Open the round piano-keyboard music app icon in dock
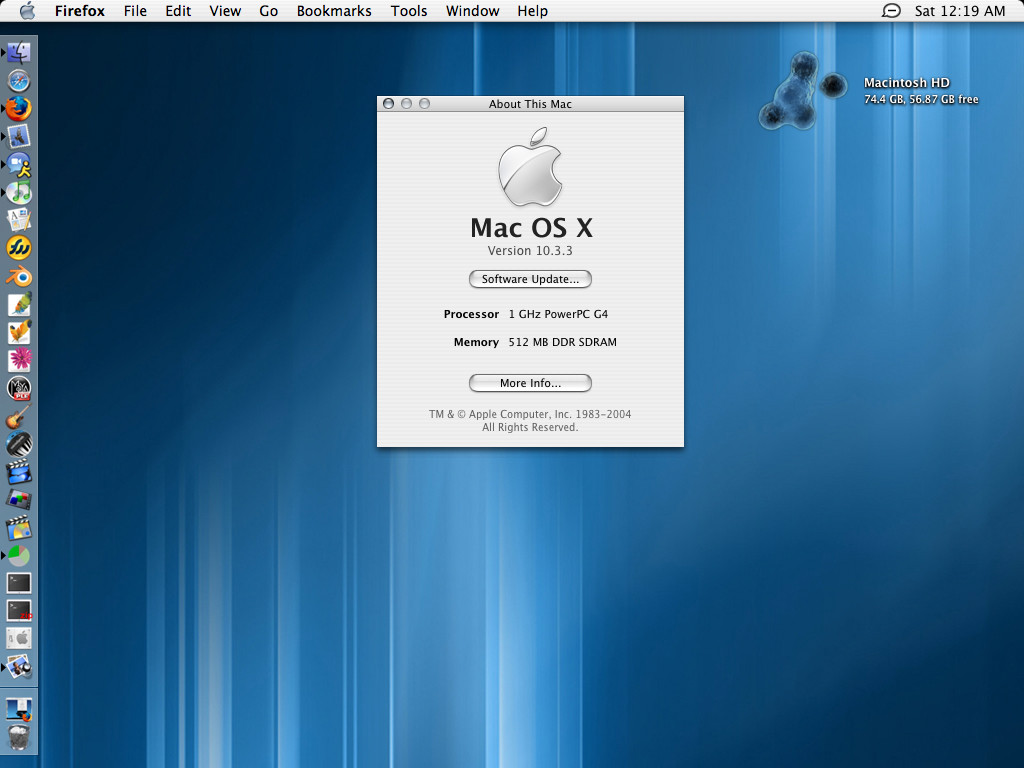The height and width of the screenshot is (768, 1024). (19, 444)
